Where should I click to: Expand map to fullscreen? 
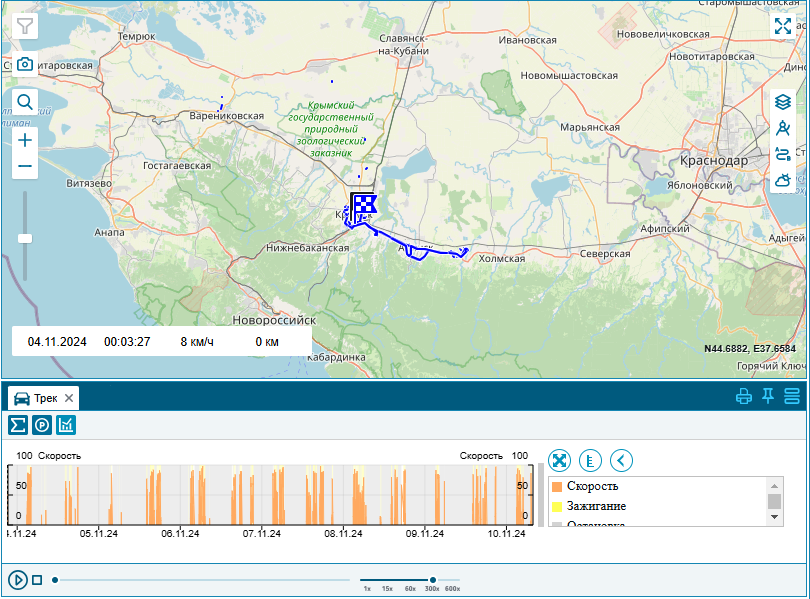click(x=783, y=26)
